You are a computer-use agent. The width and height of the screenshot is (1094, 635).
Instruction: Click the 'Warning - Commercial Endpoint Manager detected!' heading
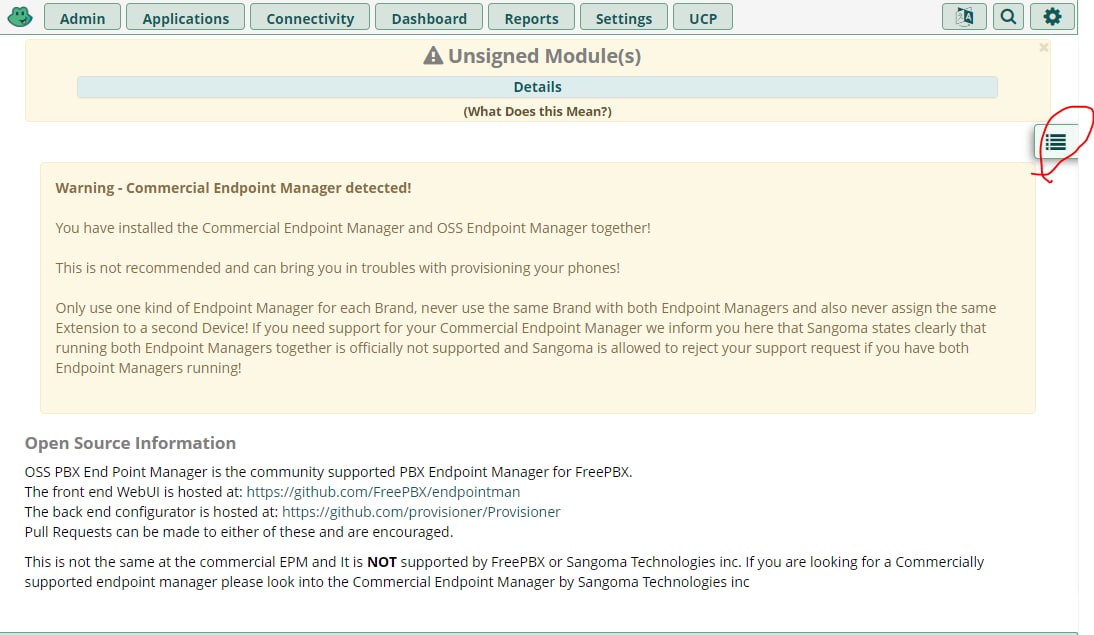point(233,188)
